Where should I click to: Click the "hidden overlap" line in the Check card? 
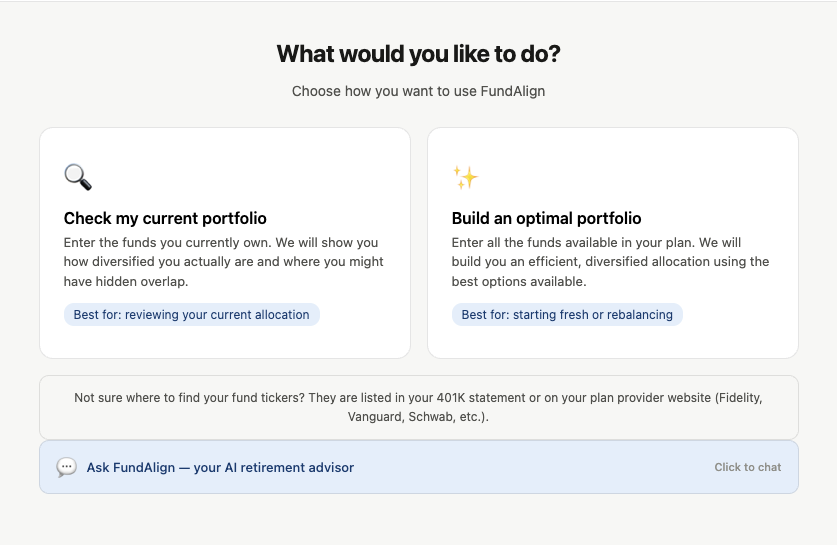click(126, 282)
